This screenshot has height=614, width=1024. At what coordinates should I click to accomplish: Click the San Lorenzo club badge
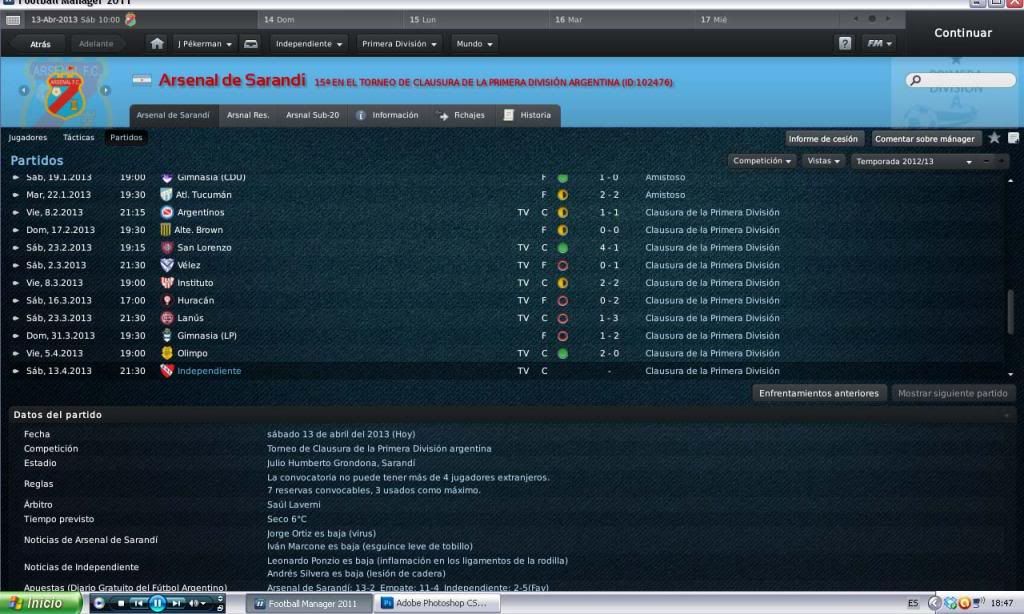(x=167, y=248)
